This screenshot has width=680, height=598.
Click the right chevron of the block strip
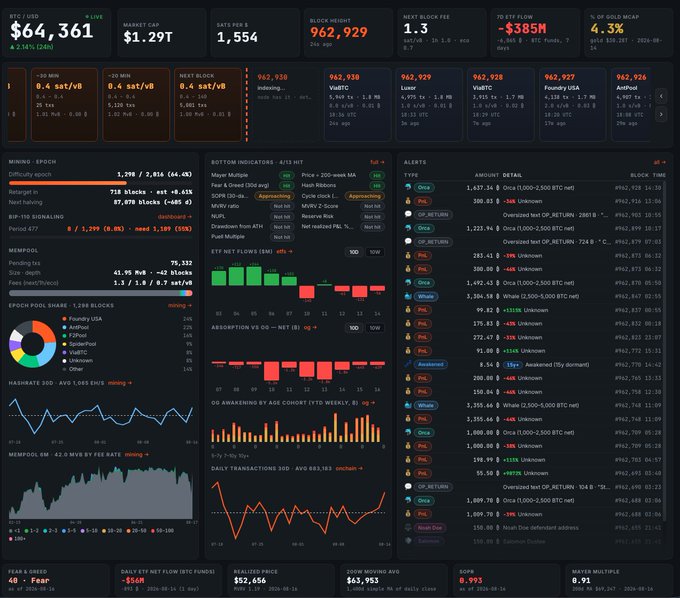pyautogui.click(x=661, y=114)
